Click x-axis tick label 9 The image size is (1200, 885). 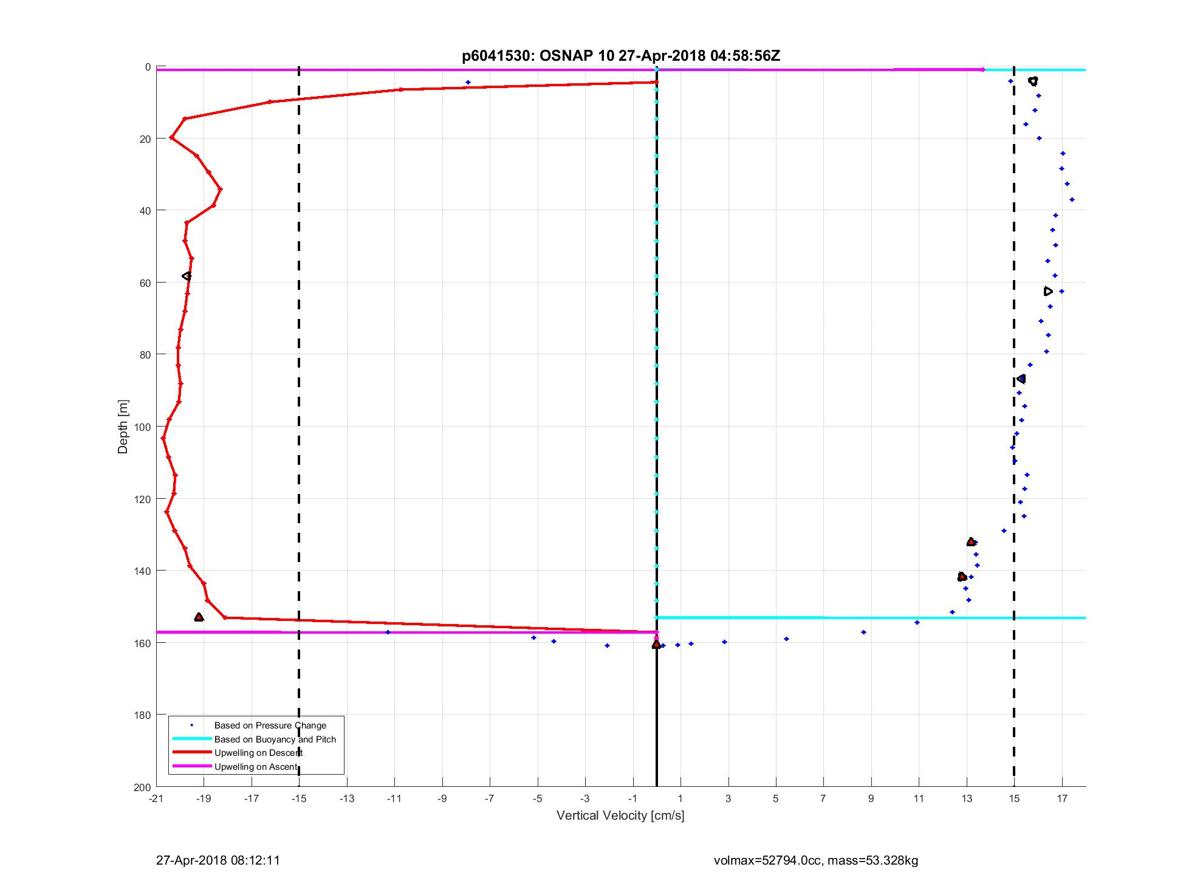pyautogui.click(x=871, y=798)
